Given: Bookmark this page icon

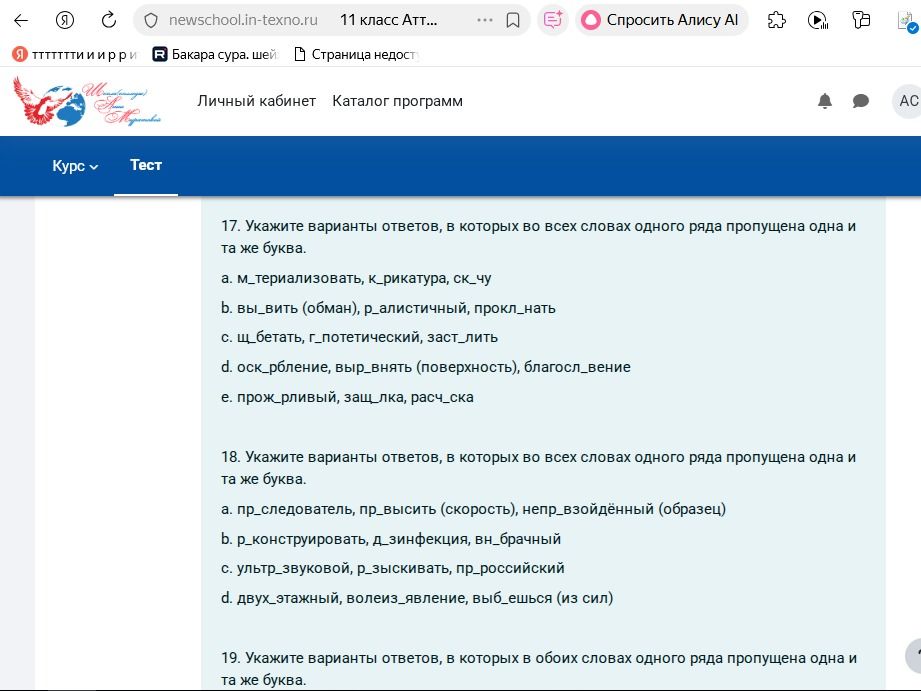Looking at the screenshot, I should pyautogui.click(x=513, y=21).
